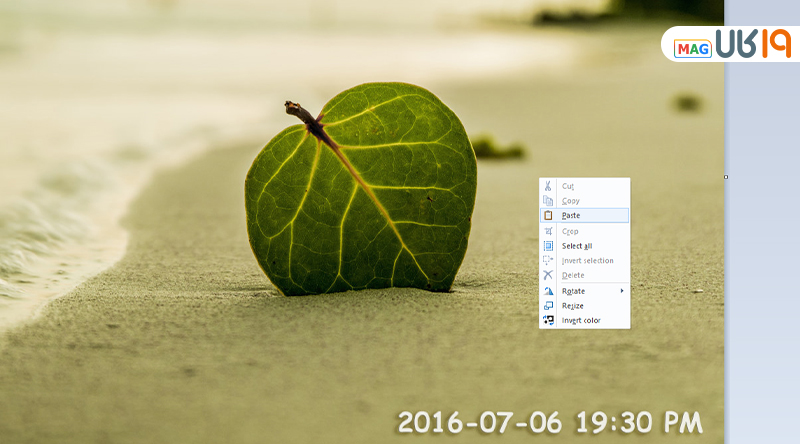Pick the Resize text label

573,306
